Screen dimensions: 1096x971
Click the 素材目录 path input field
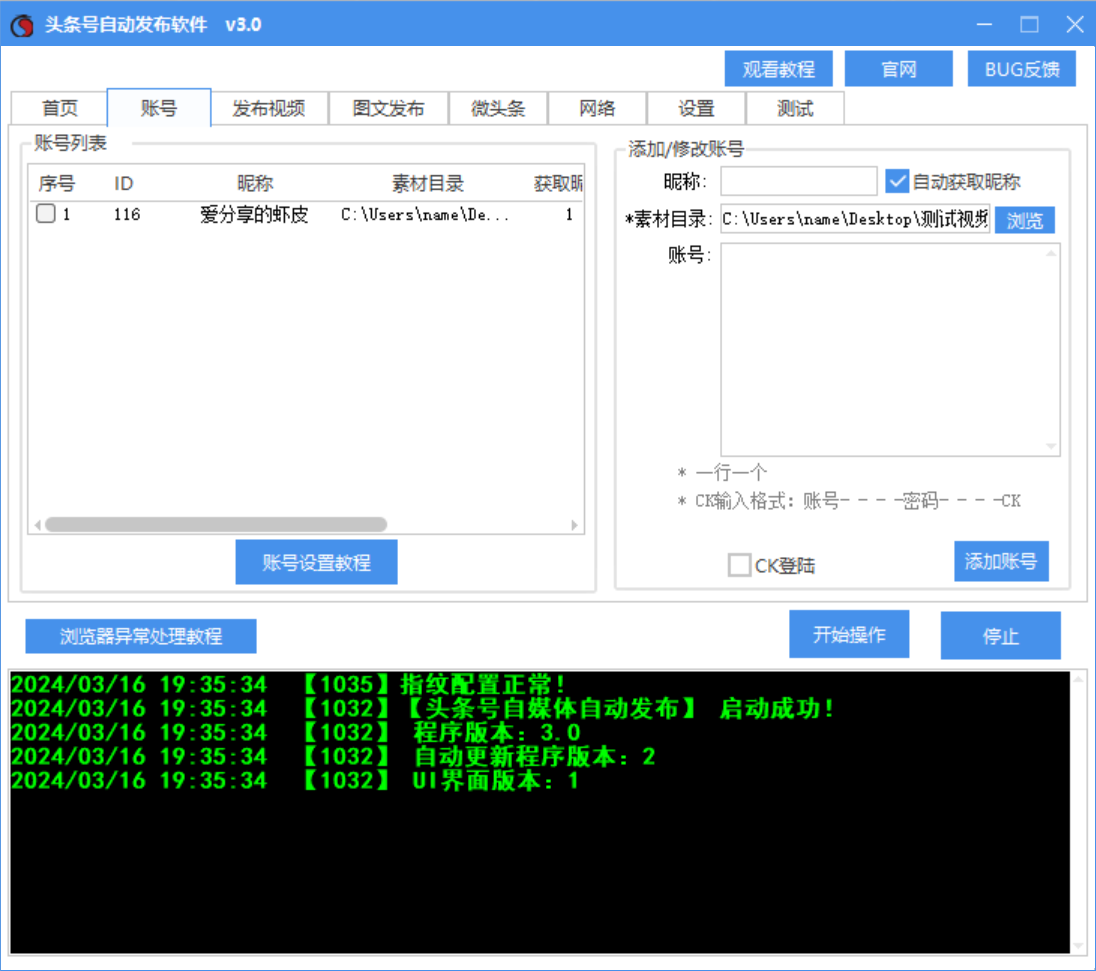[855, 219]
